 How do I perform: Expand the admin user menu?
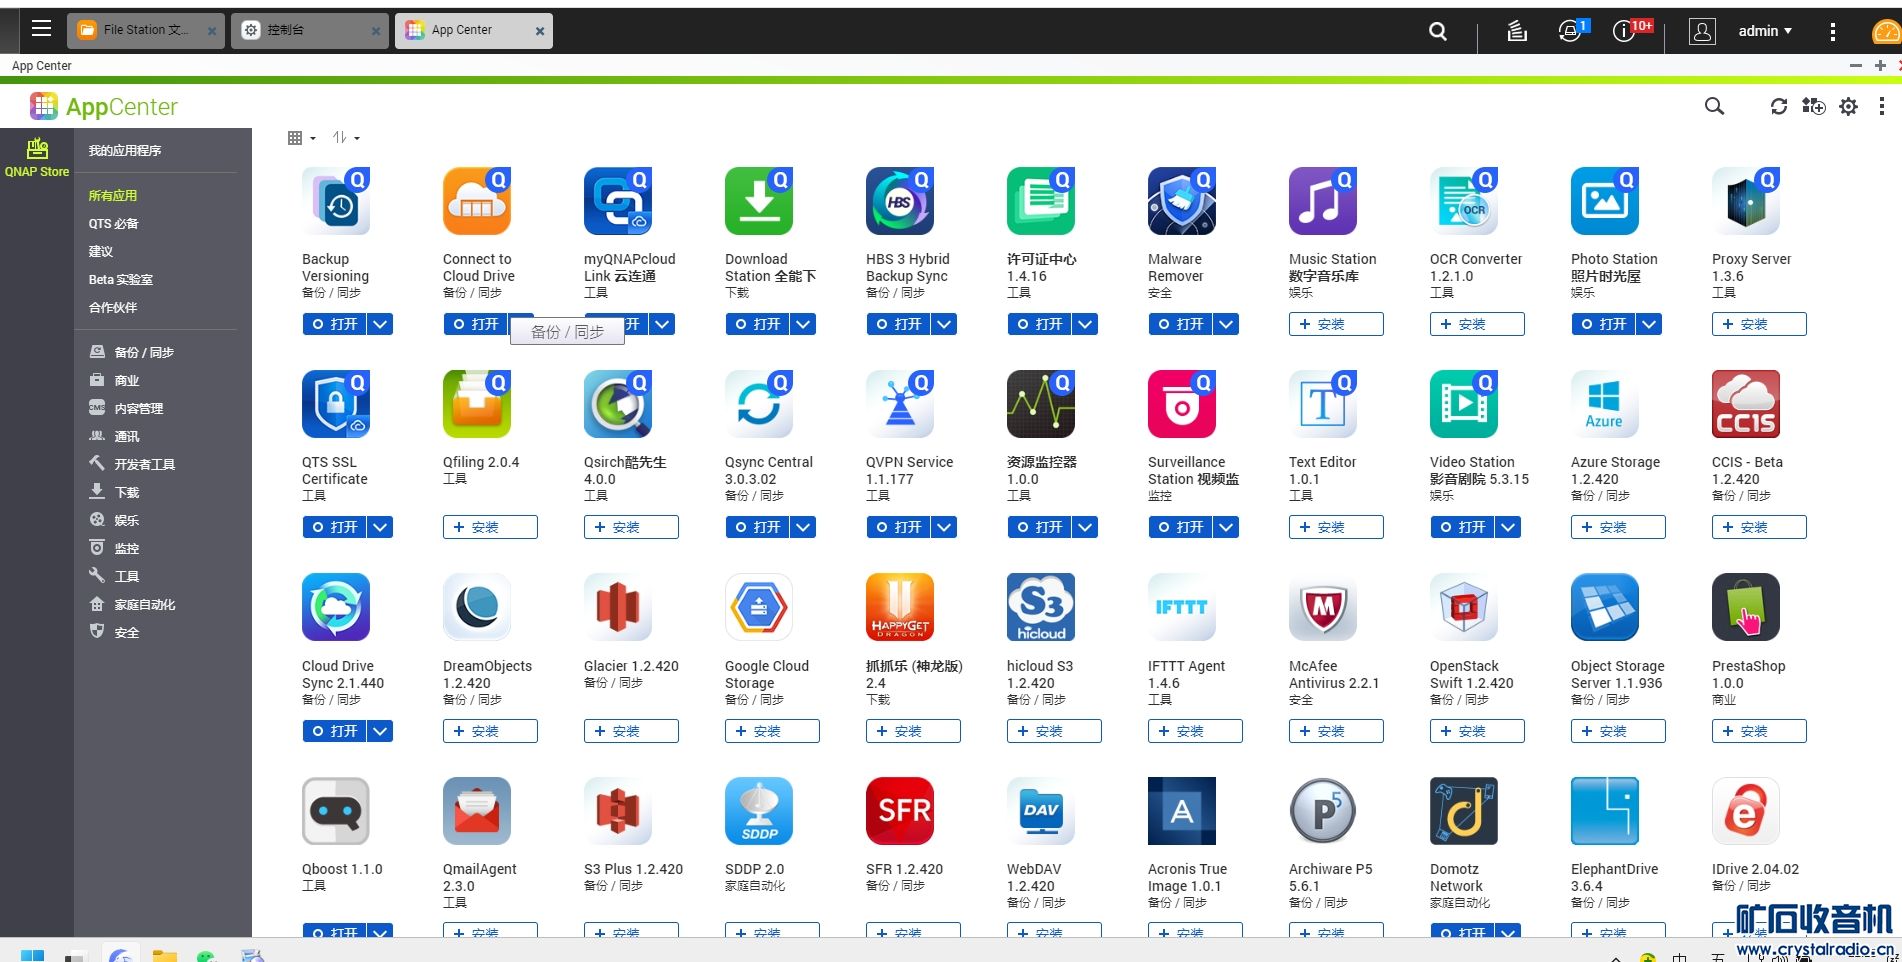1764,31
